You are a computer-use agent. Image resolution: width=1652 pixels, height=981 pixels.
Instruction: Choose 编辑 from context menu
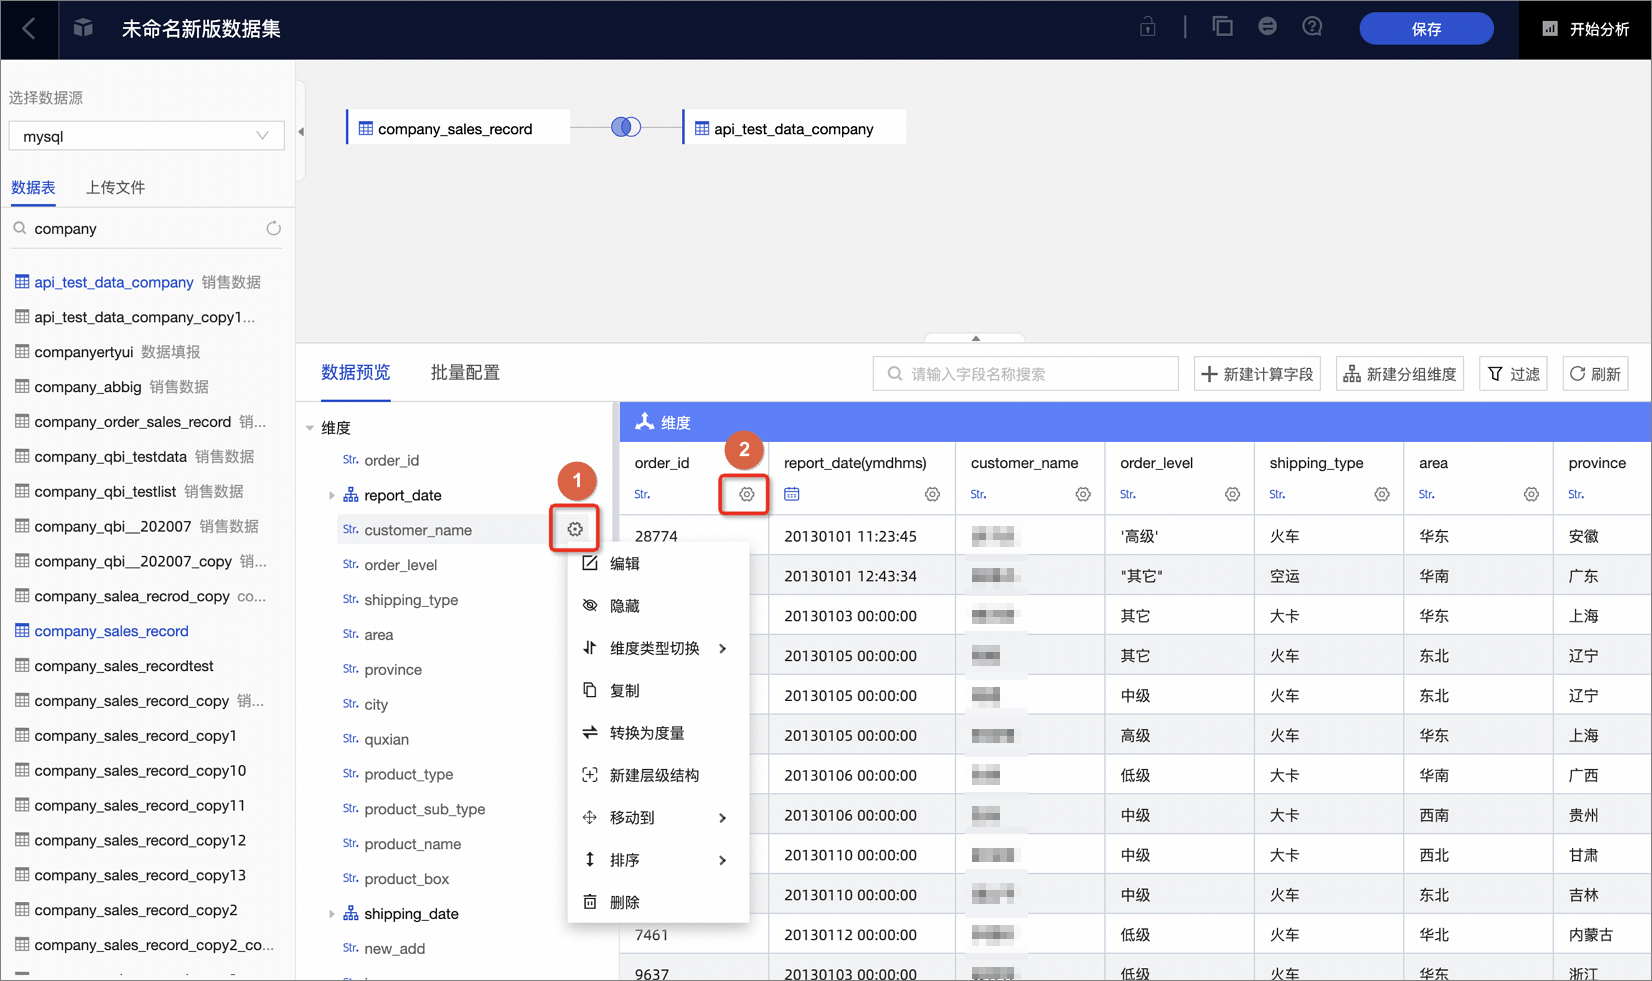[x=657, y=563]
